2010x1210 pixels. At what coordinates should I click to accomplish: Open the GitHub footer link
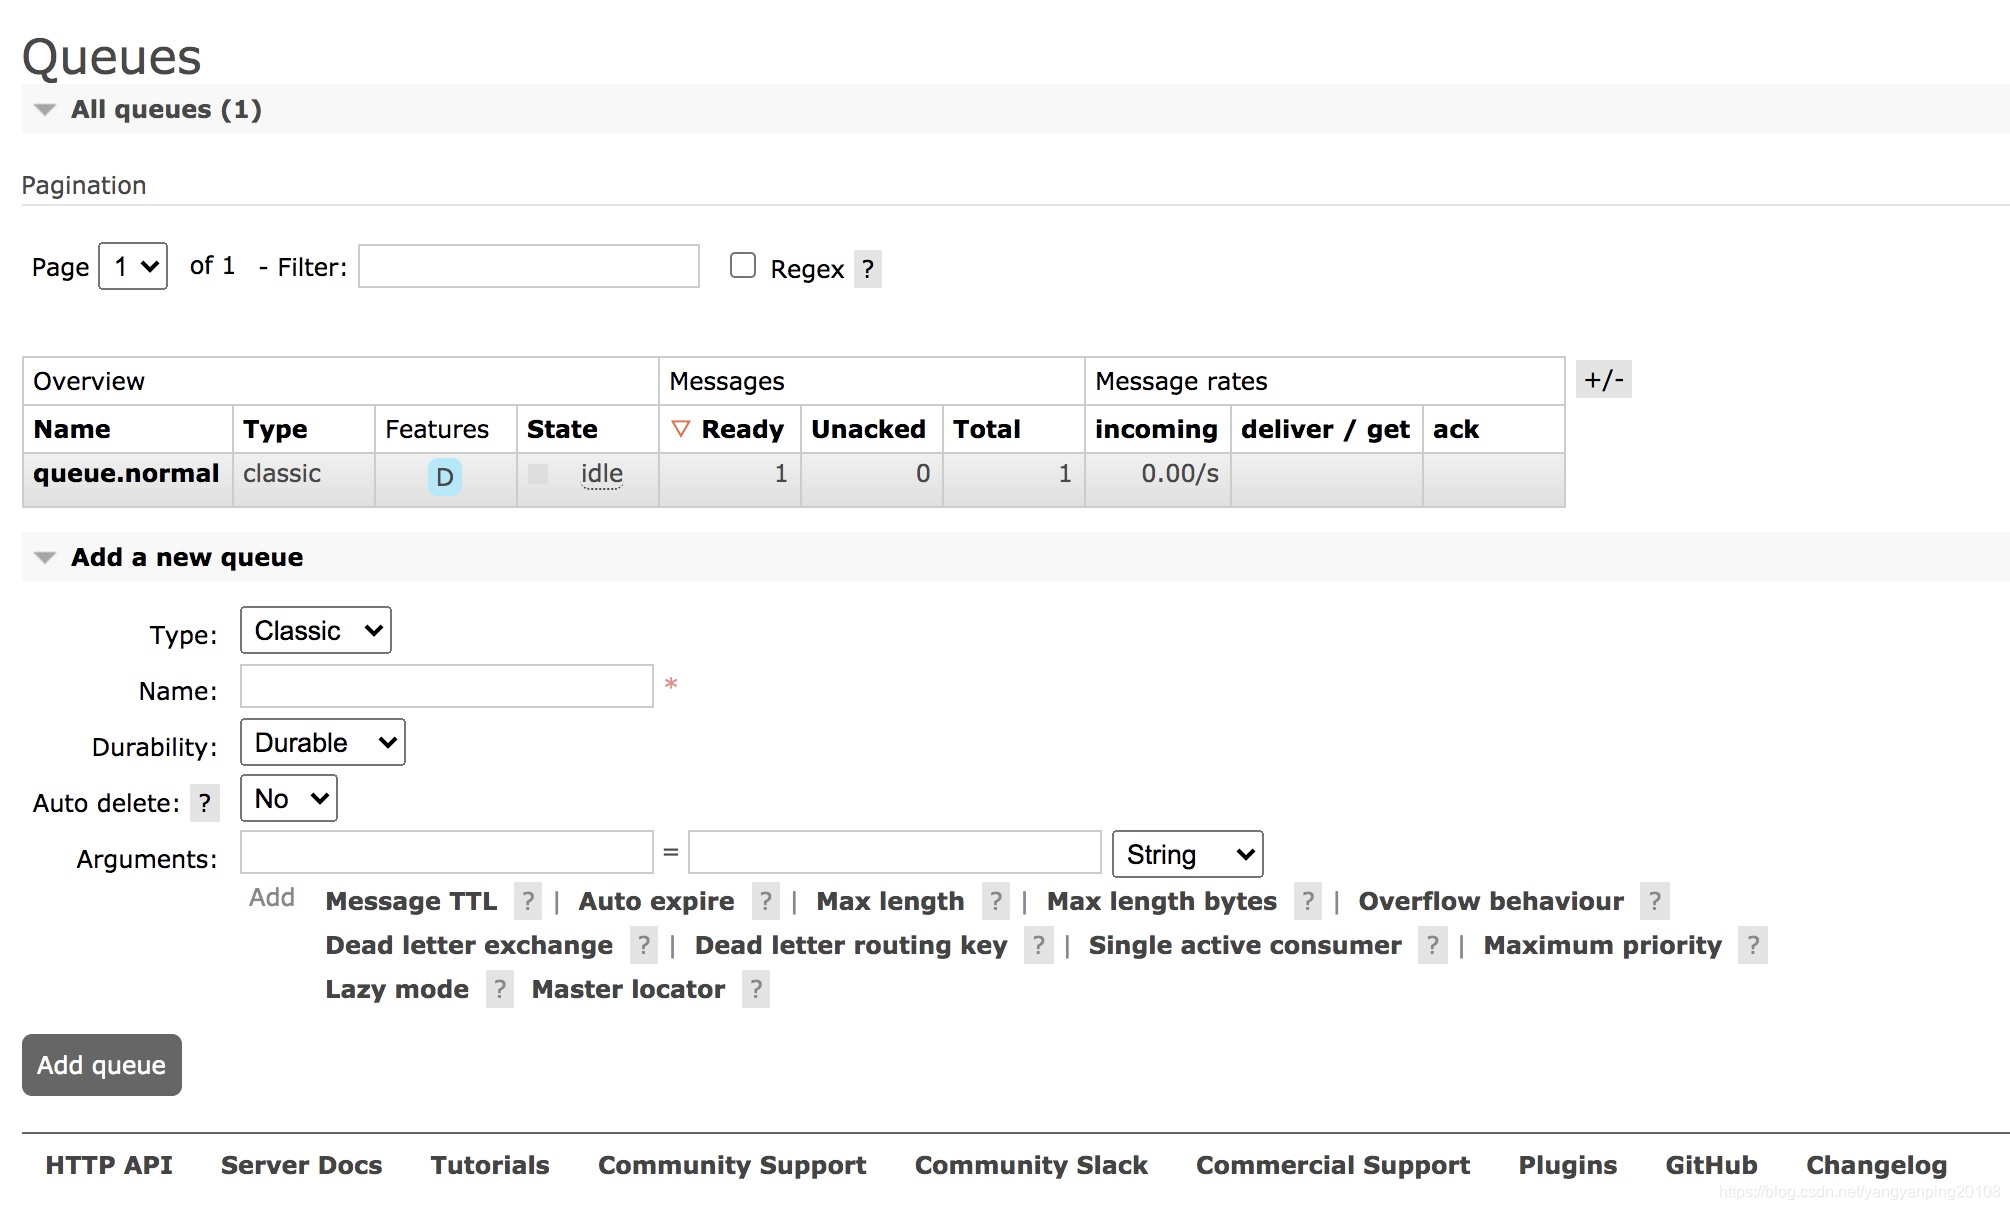pos(1712,1165)
